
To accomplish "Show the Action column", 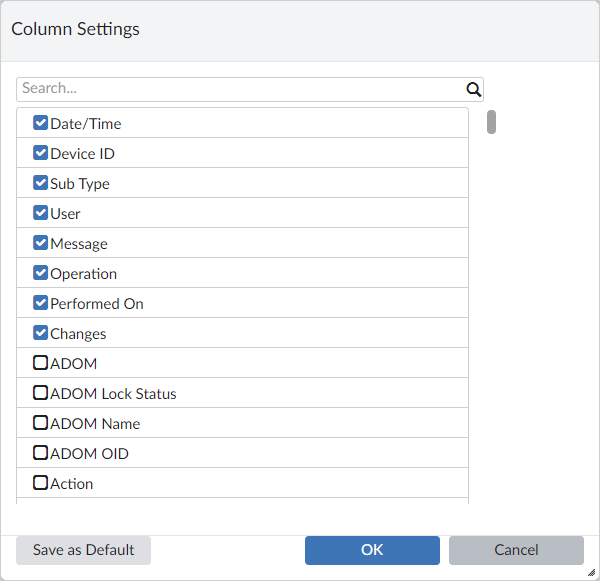I will [x=41, y=483].
